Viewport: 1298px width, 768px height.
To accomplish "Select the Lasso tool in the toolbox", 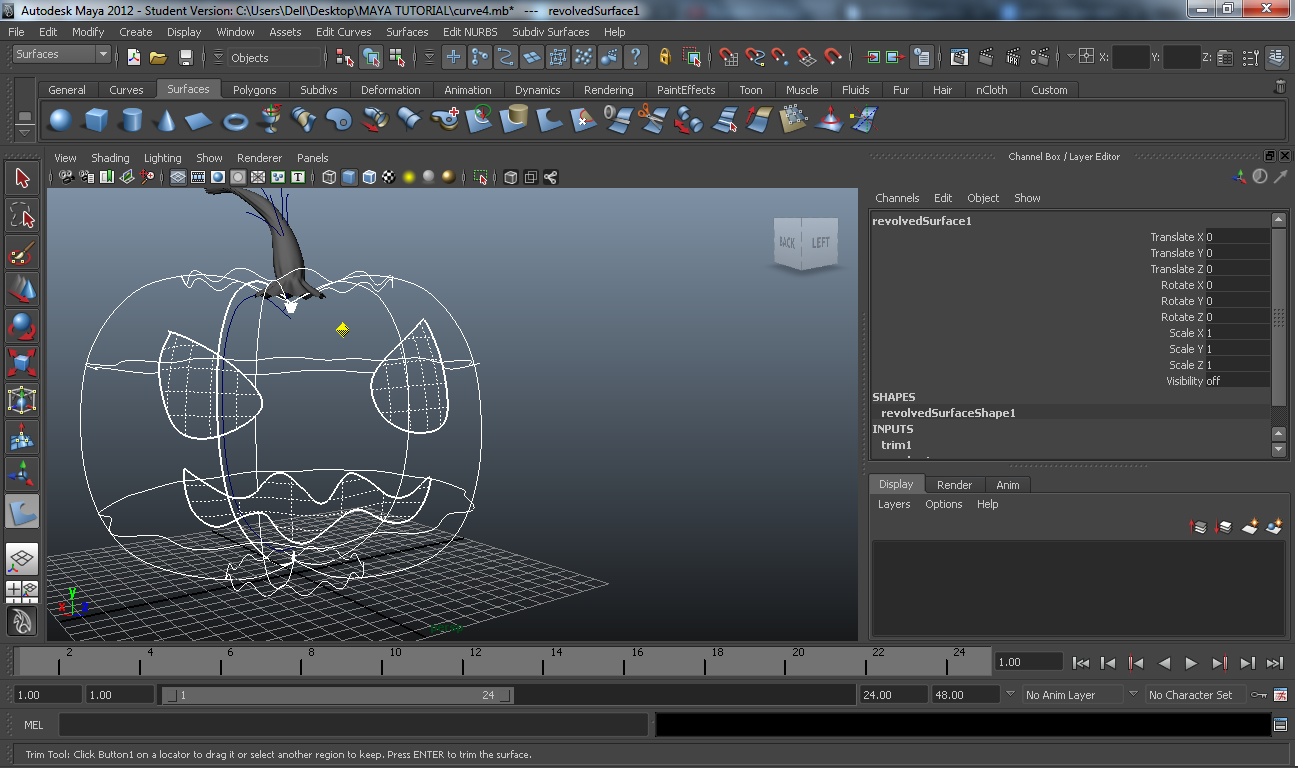I will click(22, 216).
